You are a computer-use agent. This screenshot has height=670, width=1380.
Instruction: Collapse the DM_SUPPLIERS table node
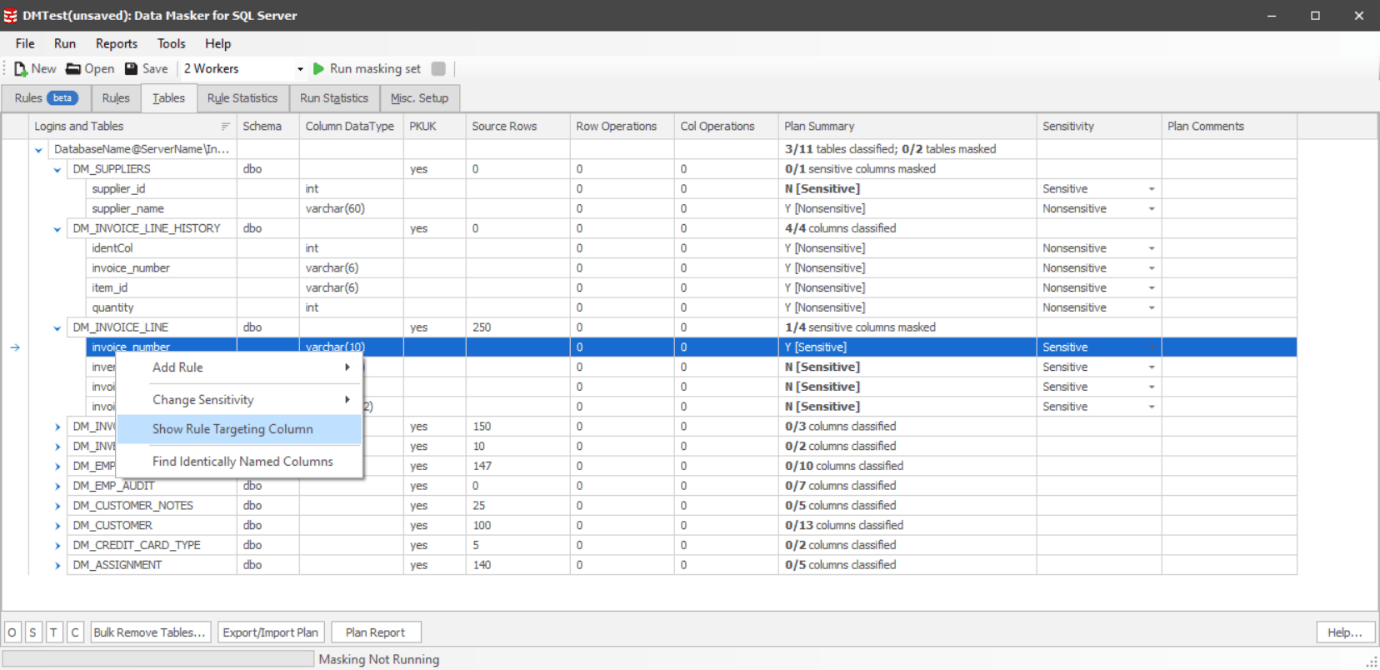[x=58, y=169]
